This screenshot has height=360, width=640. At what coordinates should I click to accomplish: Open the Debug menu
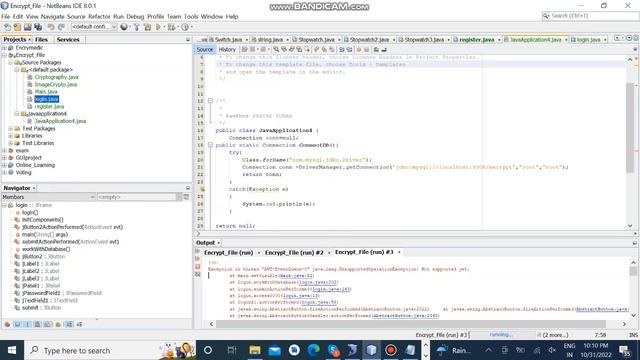(135, 16)
